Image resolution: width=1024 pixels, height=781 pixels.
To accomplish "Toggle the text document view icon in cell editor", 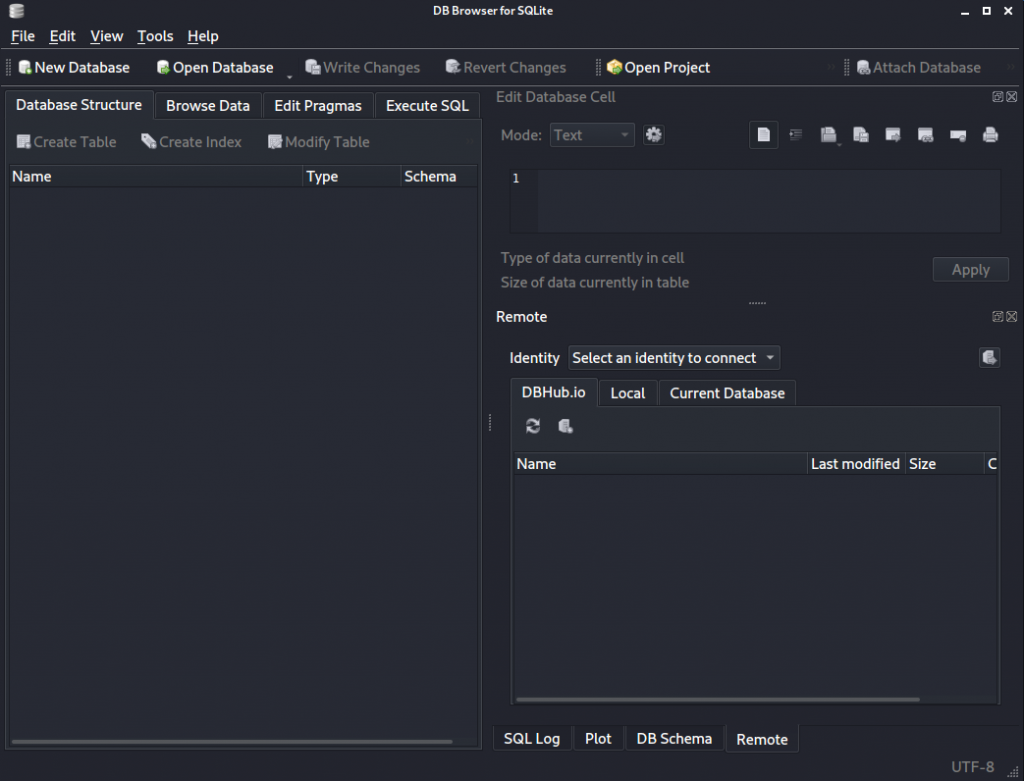I will 763,135.
